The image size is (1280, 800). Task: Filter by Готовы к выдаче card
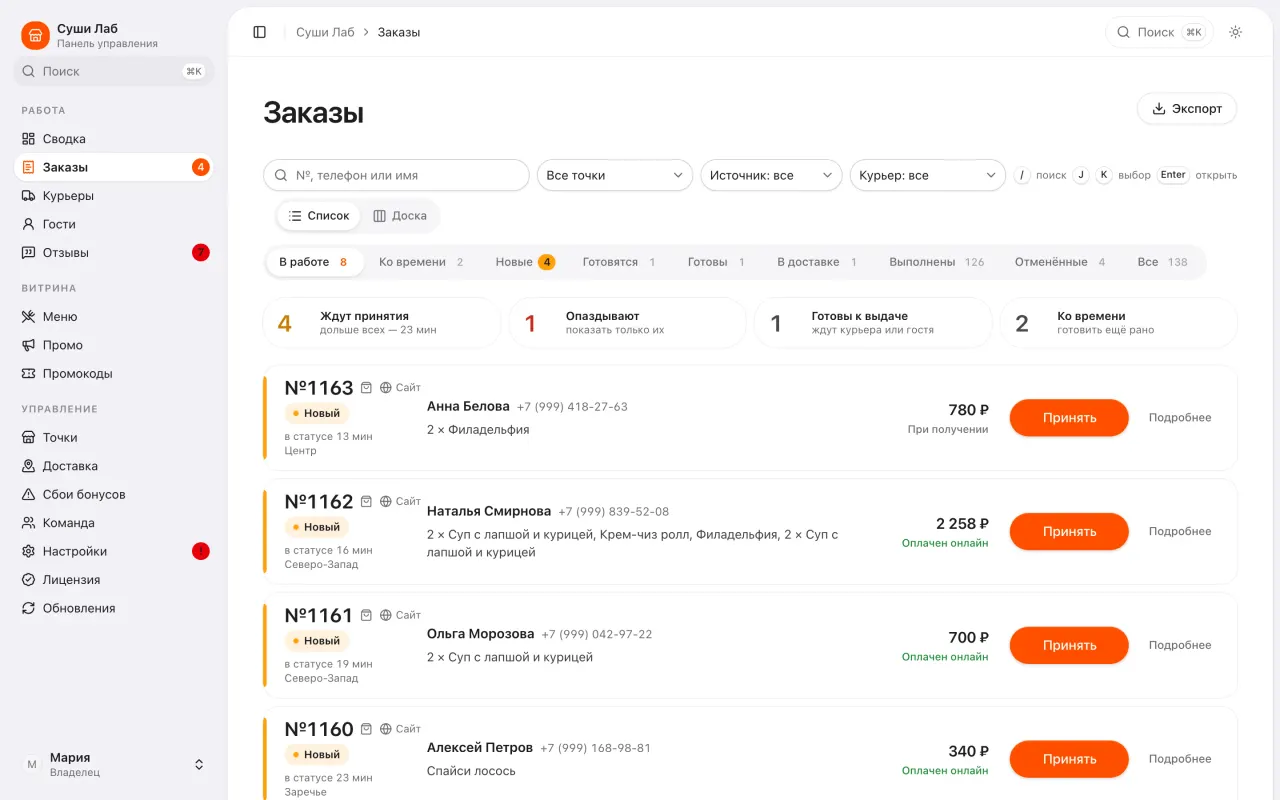pos(873,323)
